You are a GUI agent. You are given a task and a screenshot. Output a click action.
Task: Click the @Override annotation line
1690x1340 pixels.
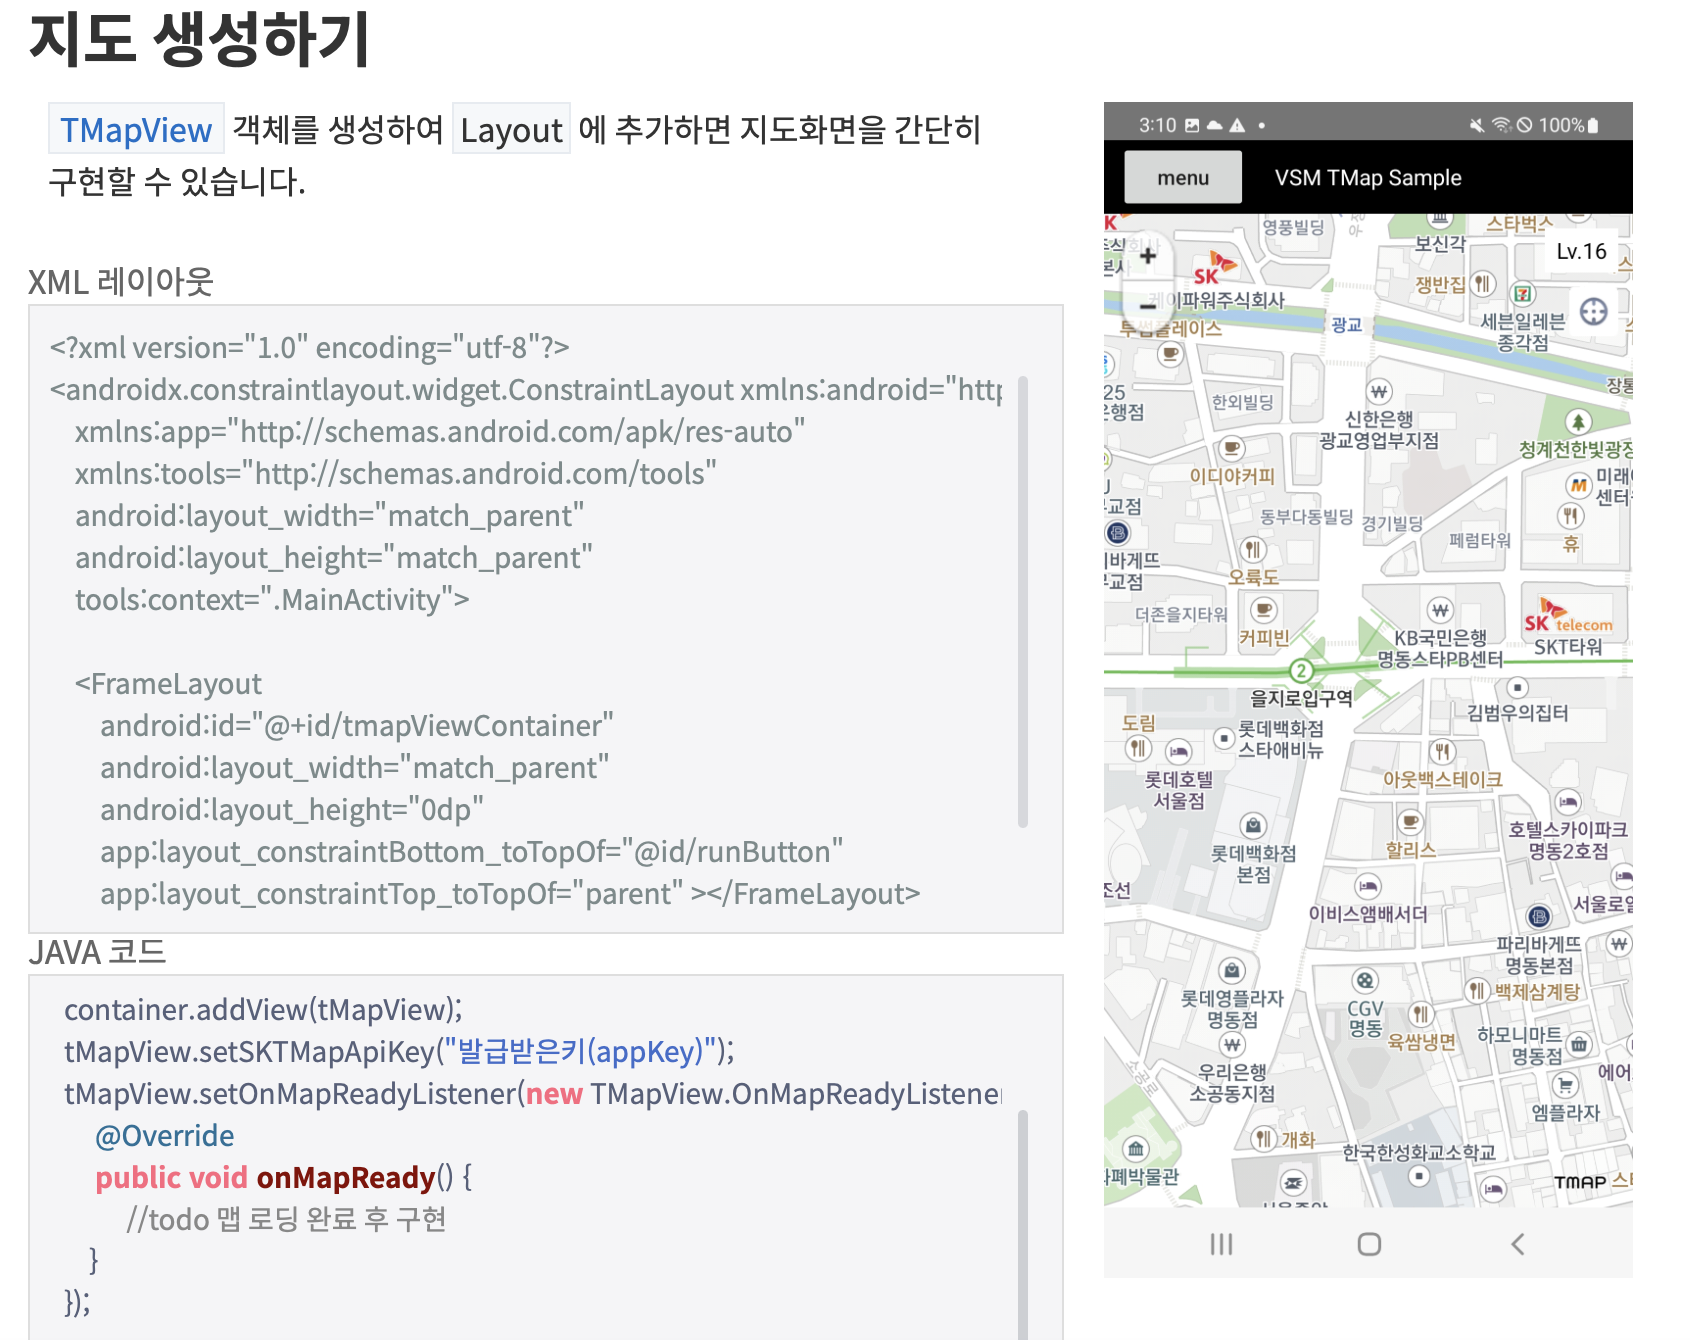tap(165, 1135)
